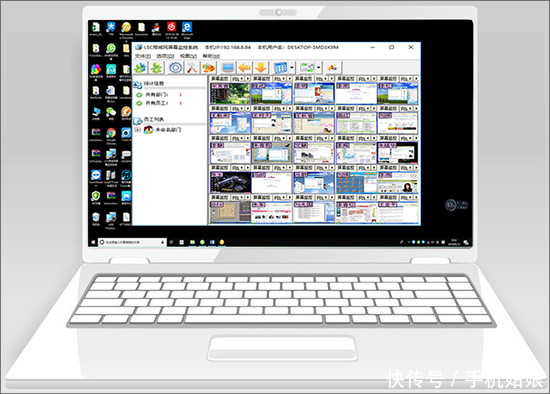Click the 所有部门 statistics row
This screenshot has width=550, height=394.
[x=157, y=95]
